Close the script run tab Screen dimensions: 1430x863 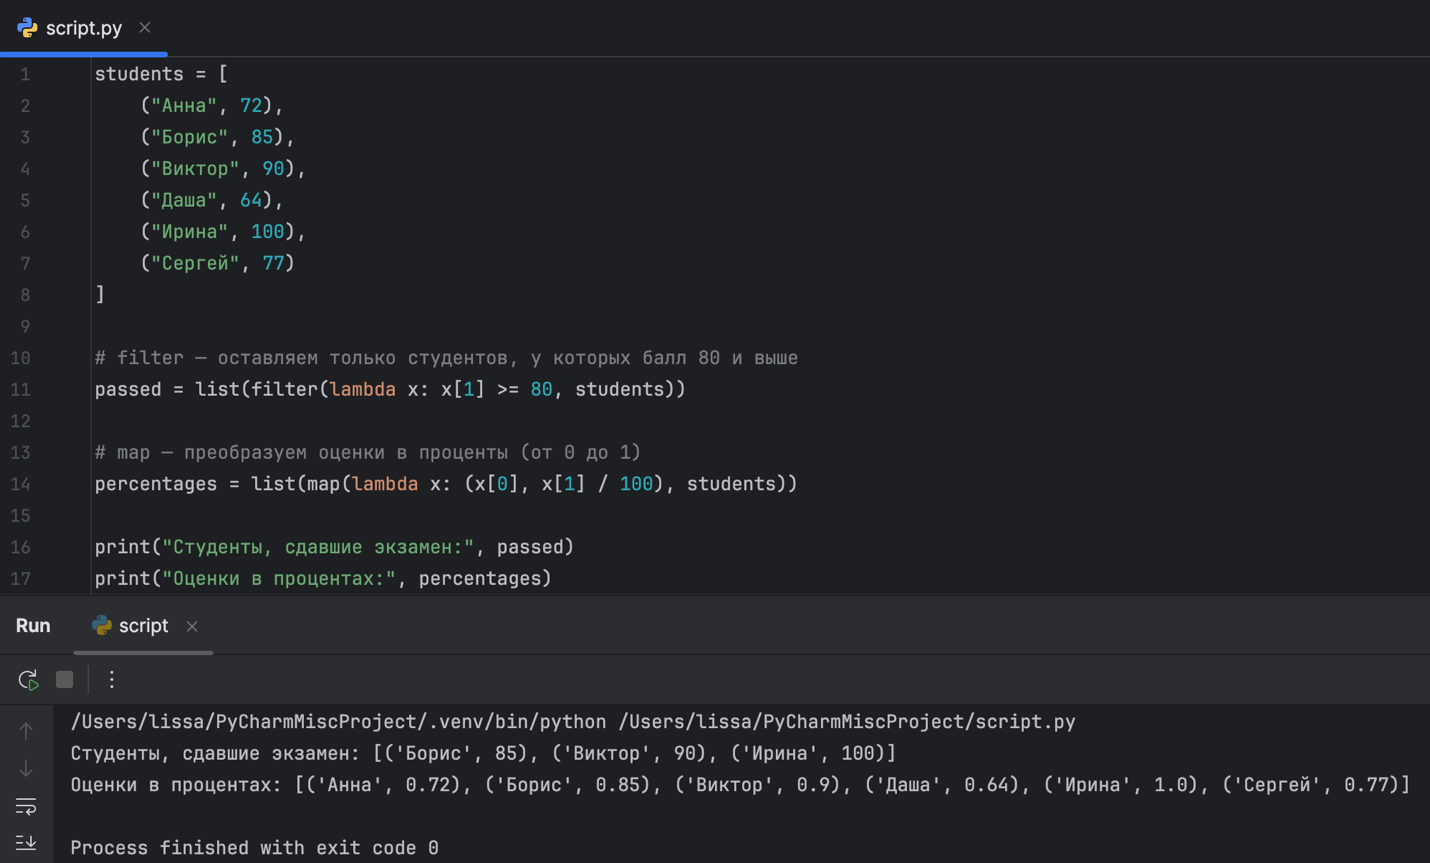point(192,626)
